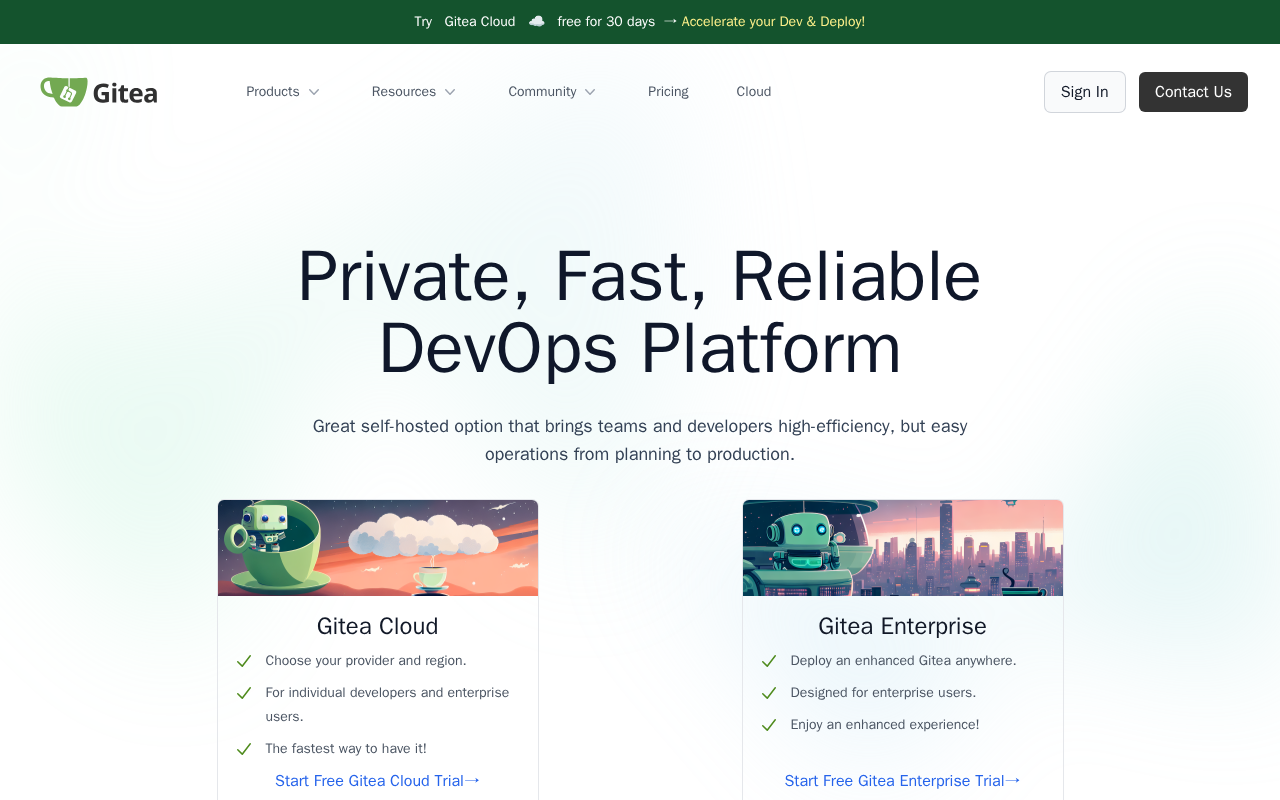Open the Products menu
Screen dimensions: 1280x800
[283, 92]
